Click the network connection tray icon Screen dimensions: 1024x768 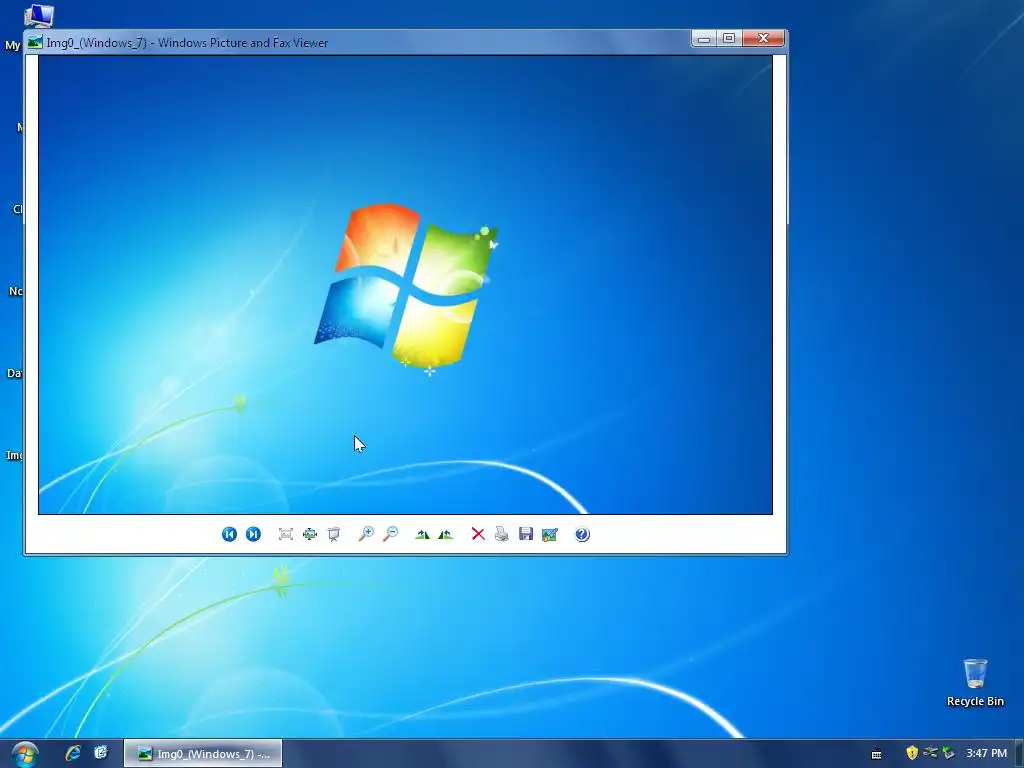coord(930,753)
